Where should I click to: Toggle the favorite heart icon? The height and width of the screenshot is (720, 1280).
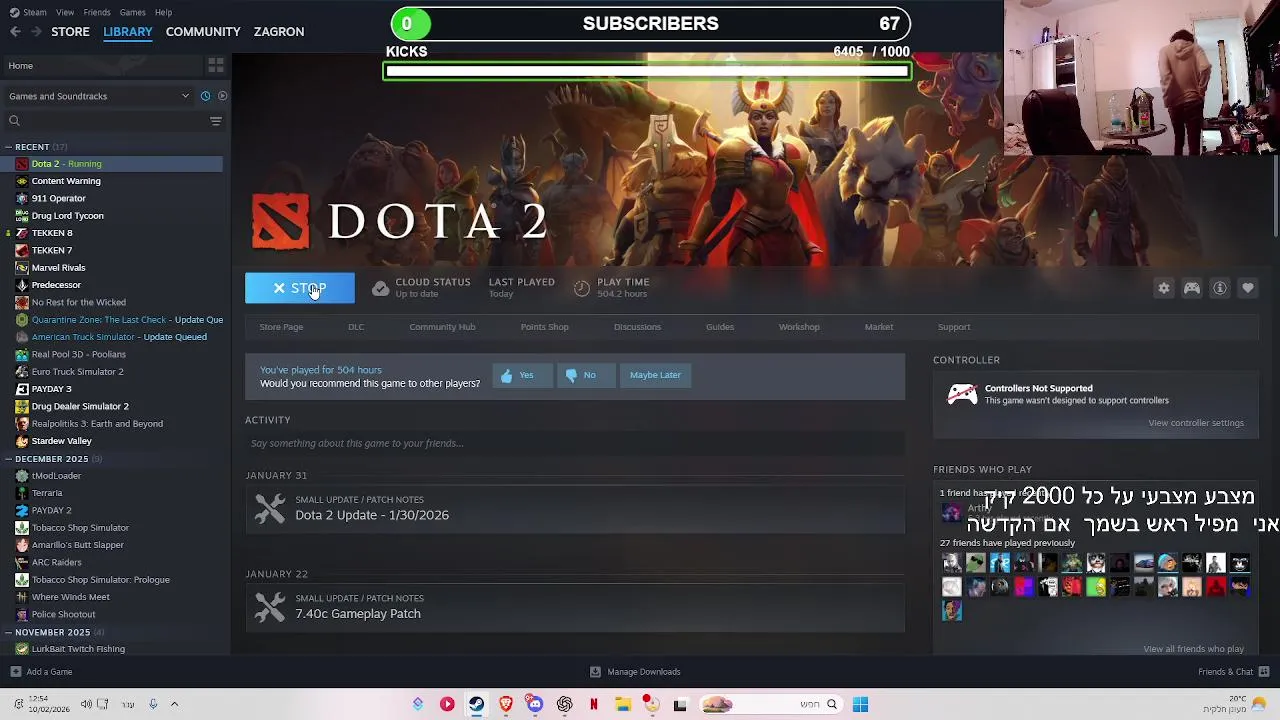1248,288
